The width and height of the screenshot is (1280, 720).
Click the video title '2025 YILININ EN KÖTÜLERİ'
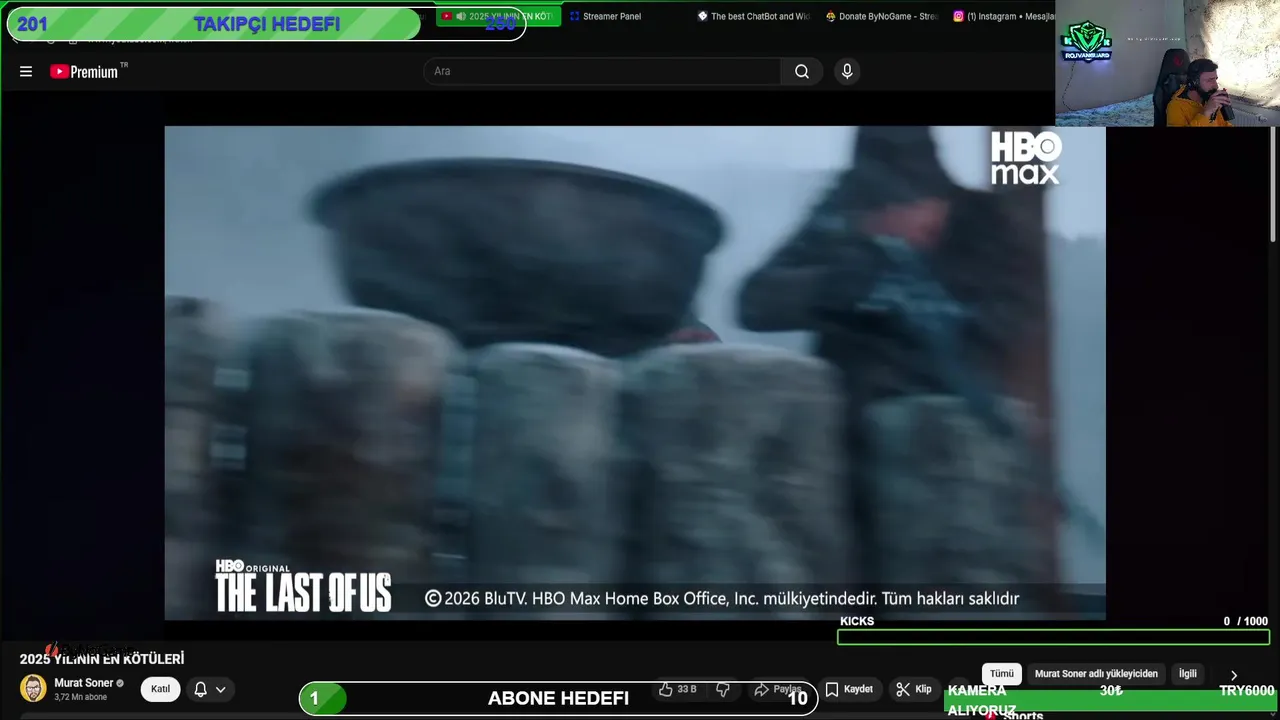pos(102,659)
